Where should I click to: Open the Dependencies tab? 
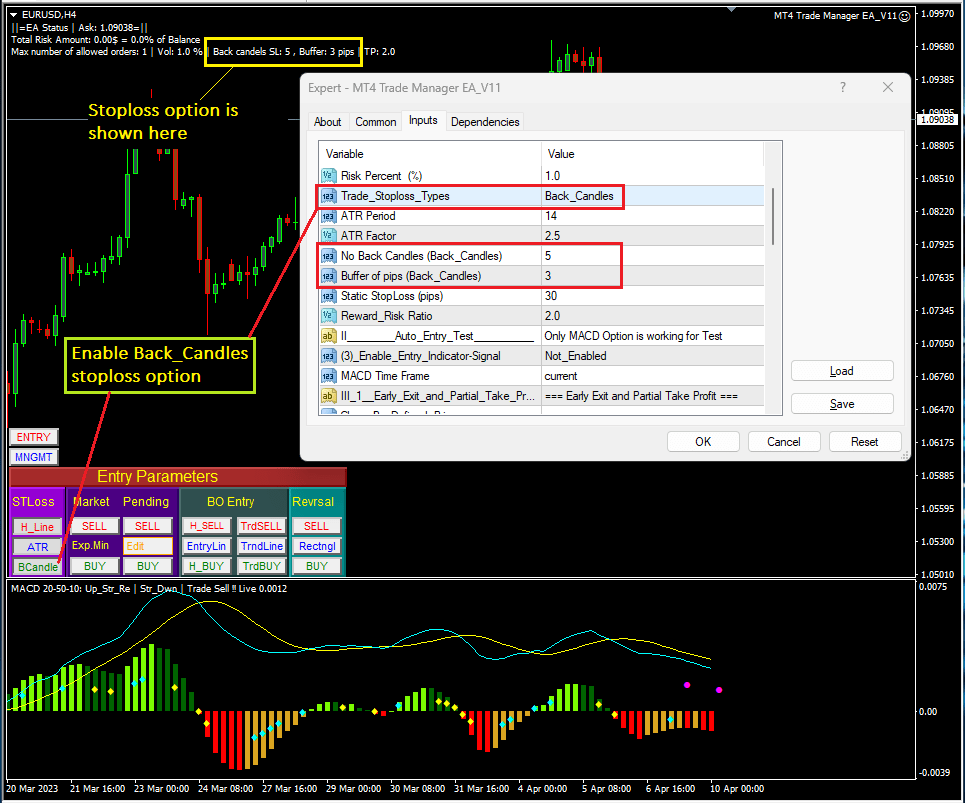485,122
